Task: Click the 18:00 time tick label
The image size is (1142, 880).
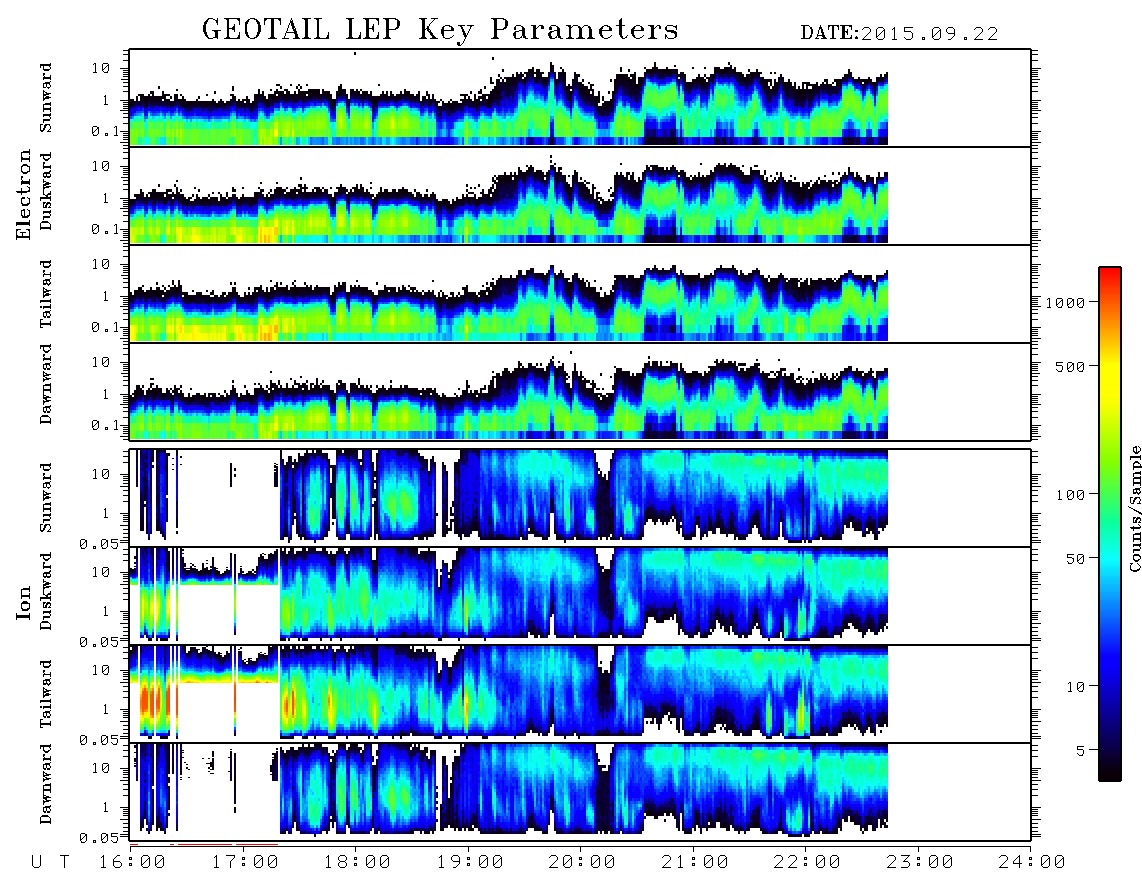Action: (357, 863)
